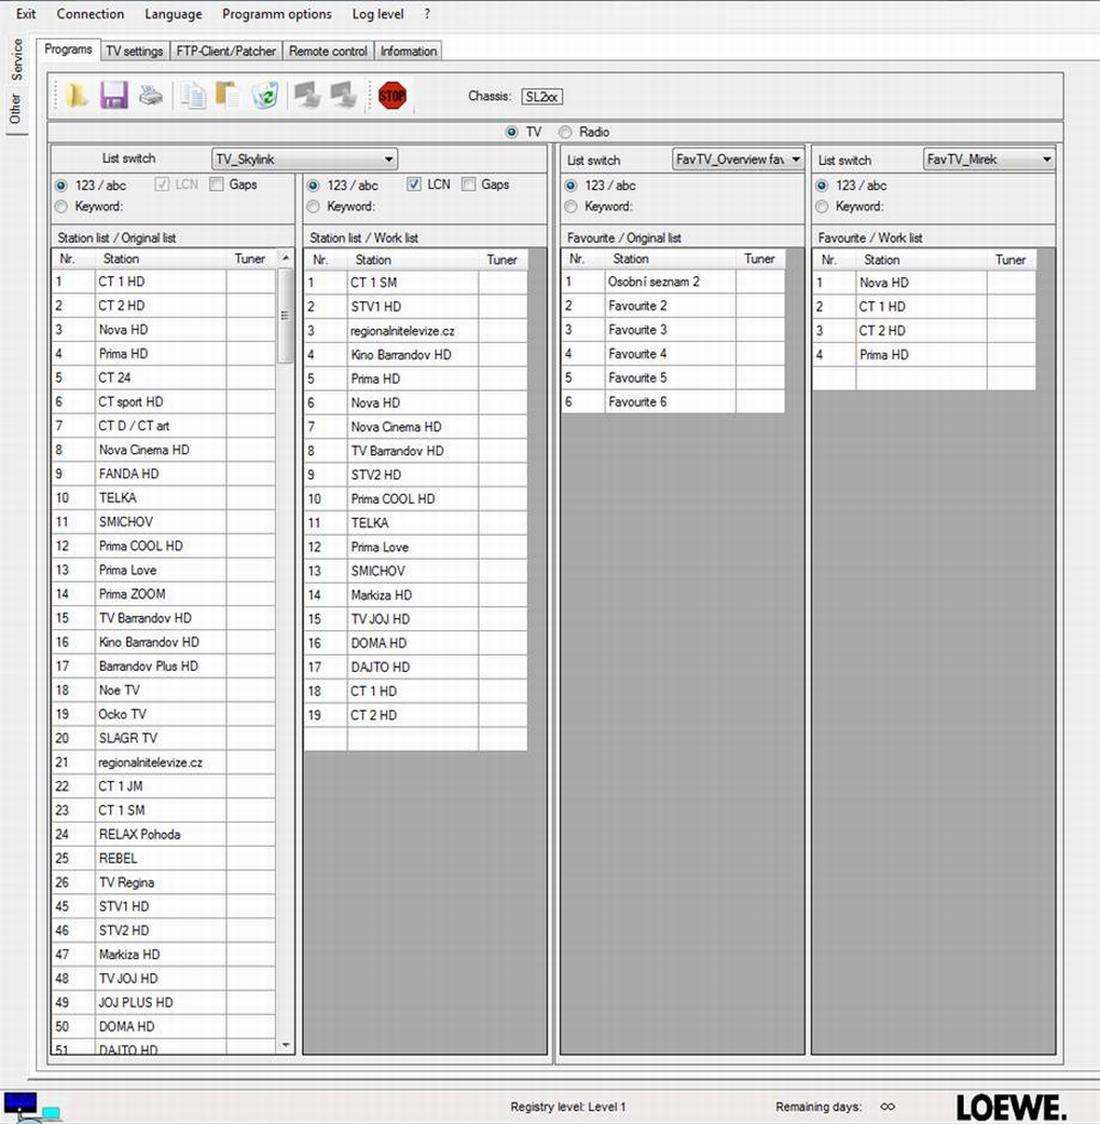Enable Gaps checkbox in Station Original list
Screen dimensions: 1100x1124
(217, 185)
